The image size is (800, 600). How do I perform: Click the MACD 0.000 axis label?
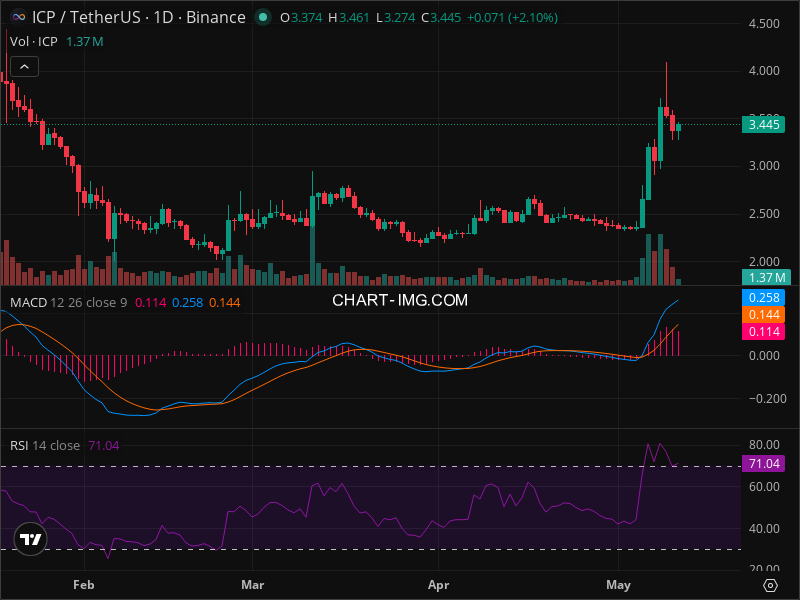(764, 356)
